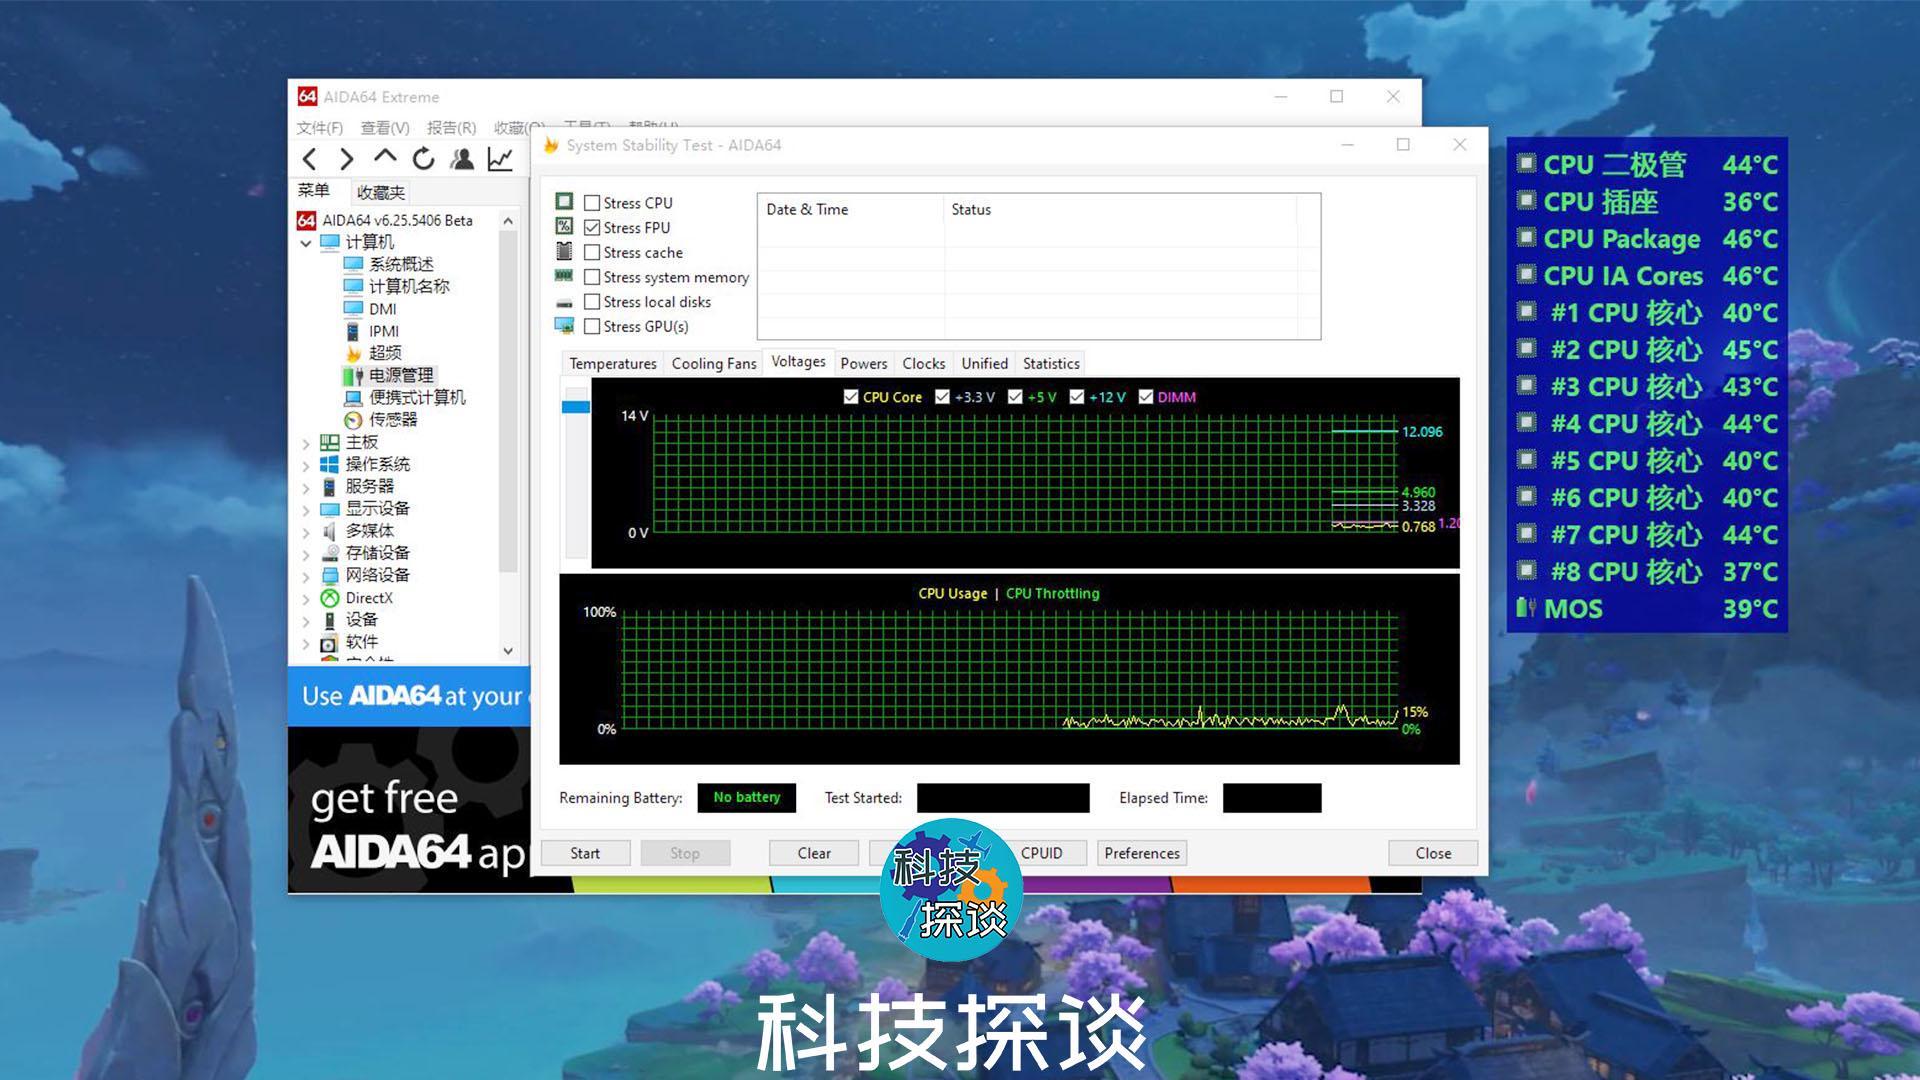This screenshot has height=1080, width=1920.
Task: Select the 传感器 sidebar icon
Action: [x=355, y=419]
